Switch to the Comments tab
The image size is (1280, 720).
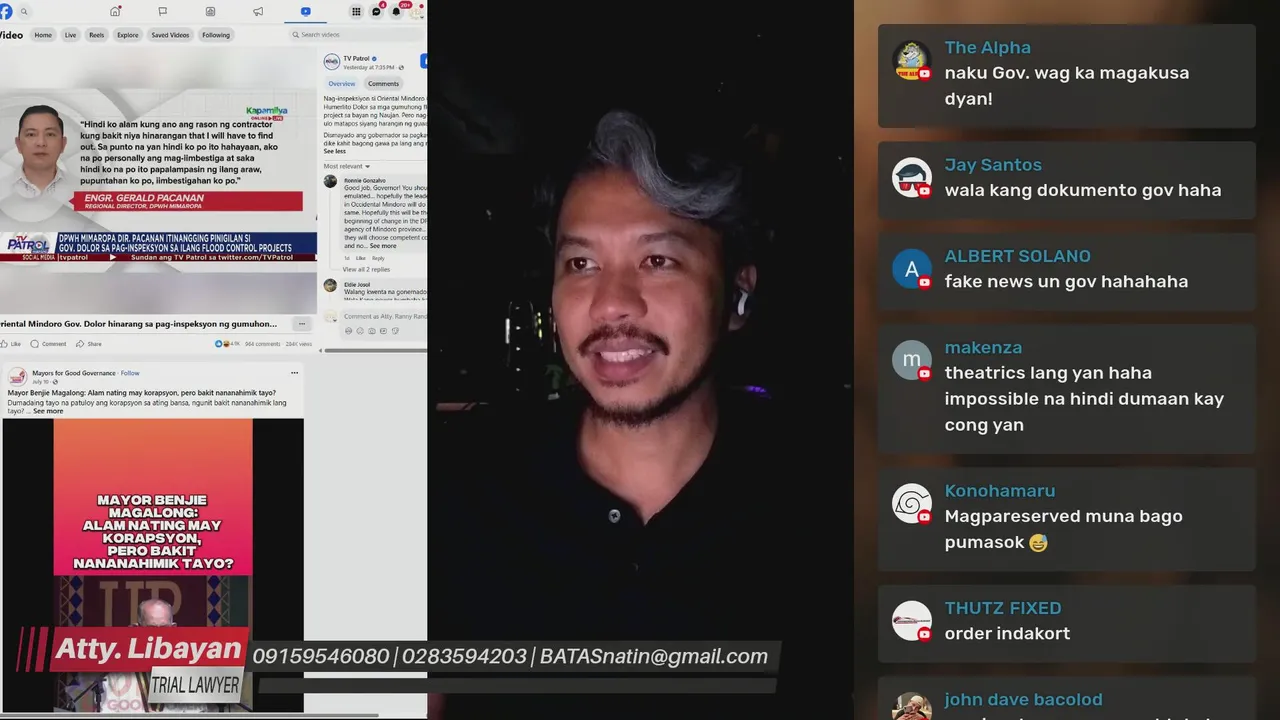(383, 84)
